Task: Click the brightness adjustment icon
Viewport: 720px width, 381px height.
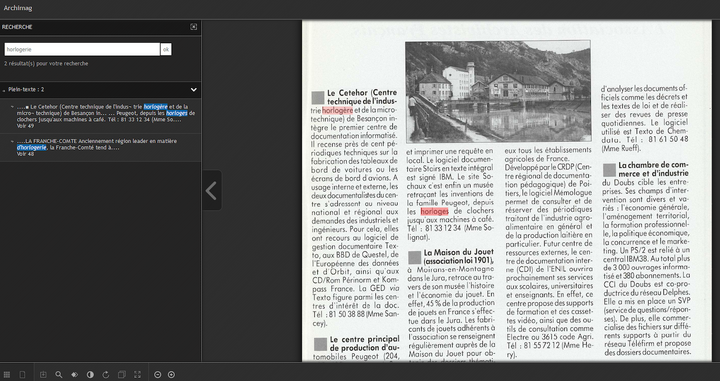Action: click(x=74, y=375)
